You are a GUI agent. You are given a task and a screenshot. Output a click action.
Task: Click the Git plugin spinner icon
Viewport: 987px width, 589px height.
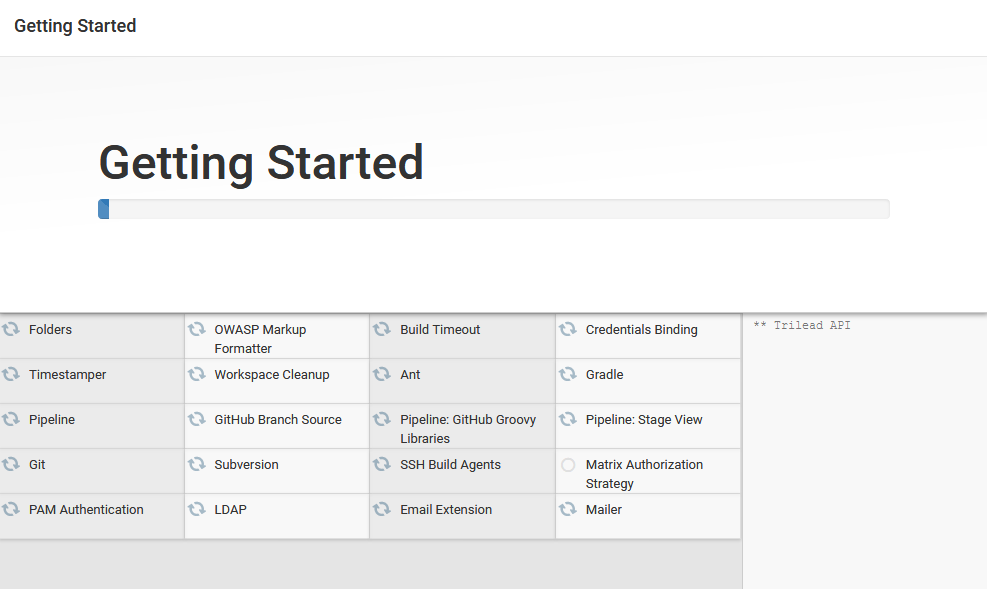point(10,463)
